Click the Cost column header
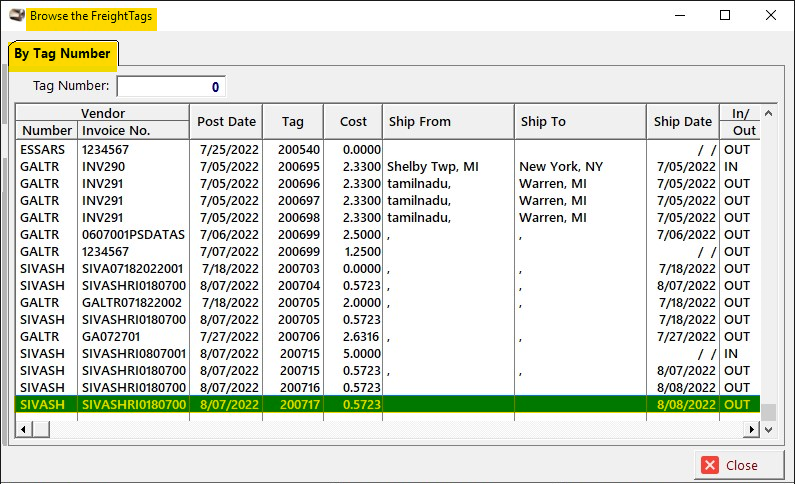The image size is (795, 484). pos(353,122)
